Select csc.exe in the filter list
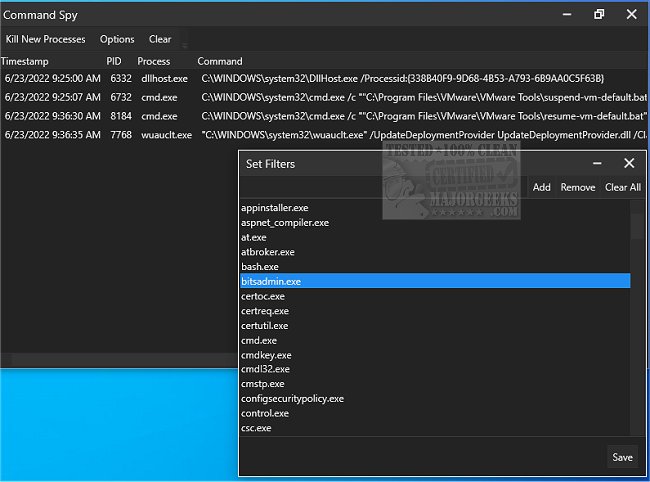Image resolution: width=650 pixels, height=482 pixels. (x=435, y=428)
